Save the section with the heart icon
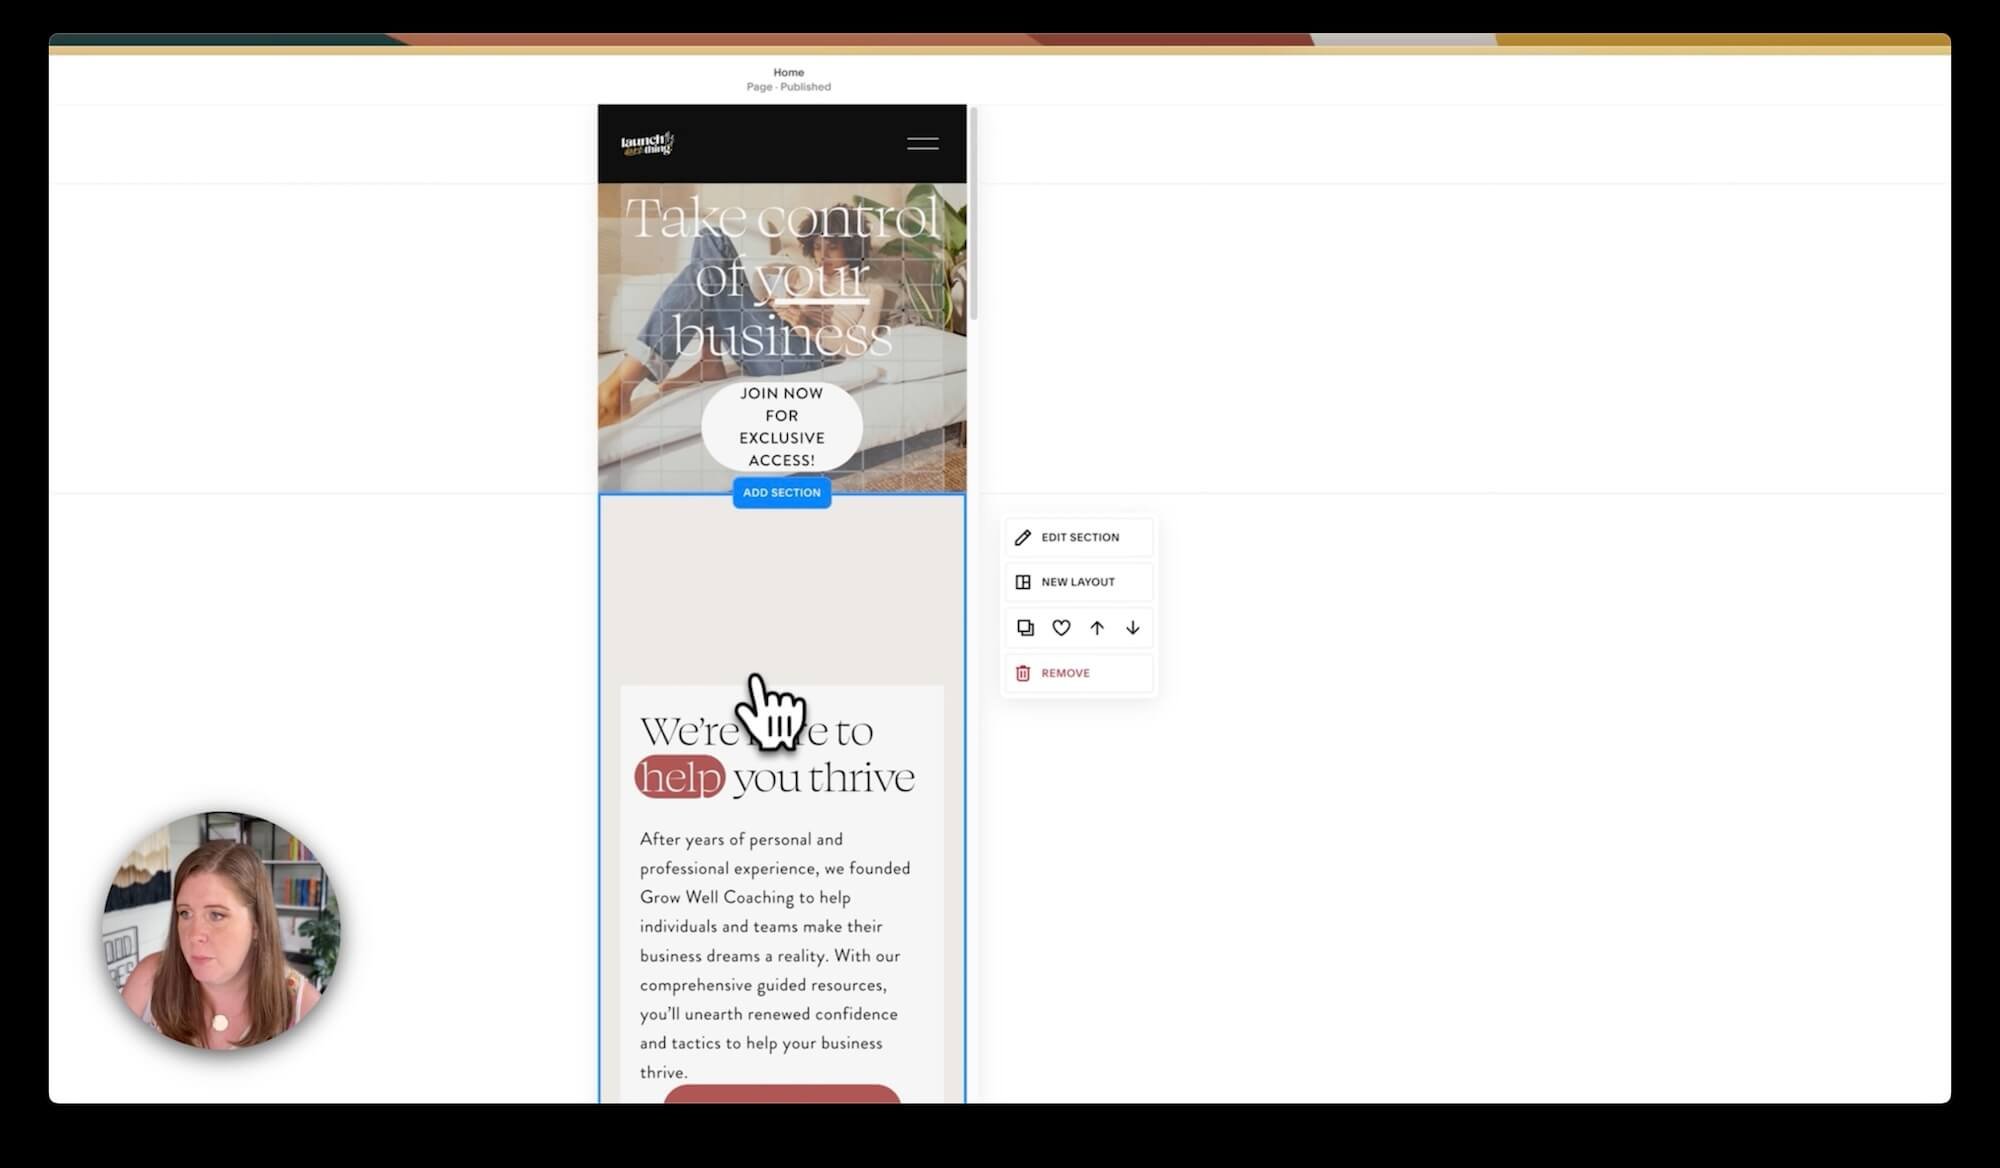The height and width of the screenshot is (1168, 2000). point(1061,628)
